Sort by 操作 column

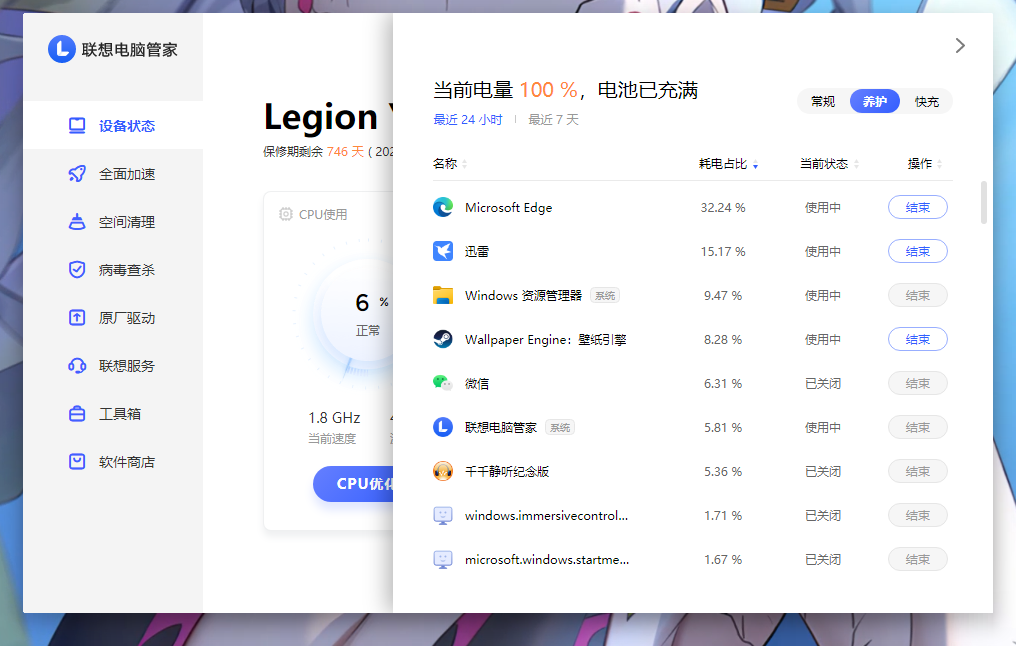pyautogui.click(x=925, y=163)
